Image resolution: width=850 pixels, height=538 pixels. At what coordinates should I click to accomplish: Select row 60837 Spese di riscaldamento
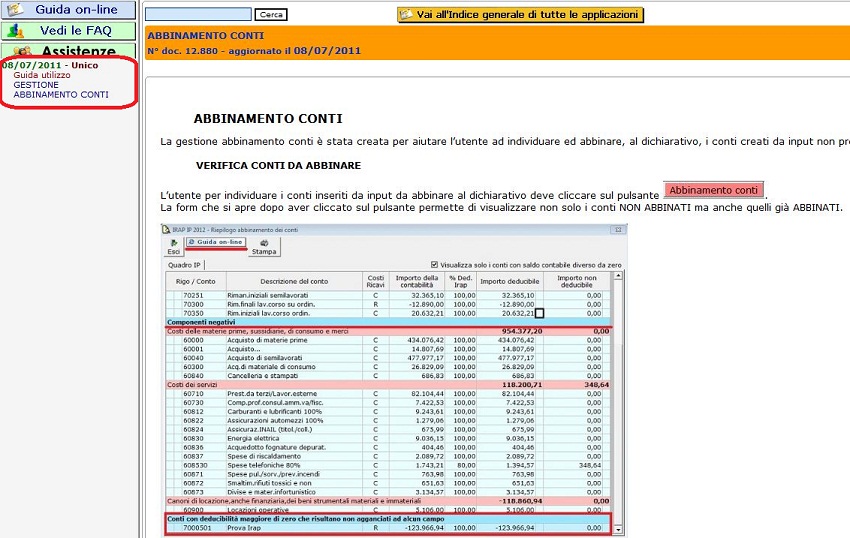pos(388,456)
